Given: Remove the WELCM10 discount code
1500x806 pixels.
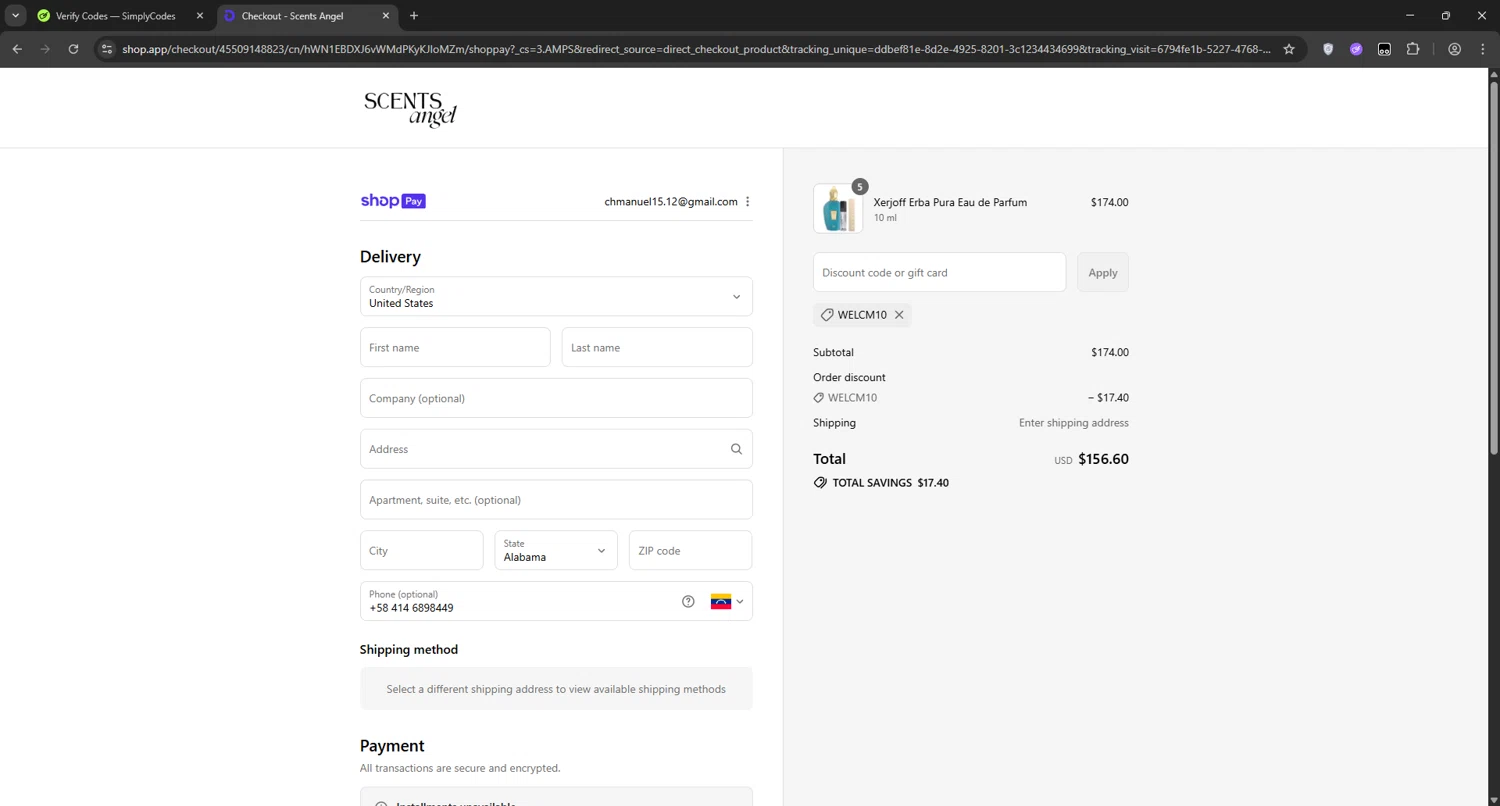Looking at the screenshot, I should (x=899, y=315).
